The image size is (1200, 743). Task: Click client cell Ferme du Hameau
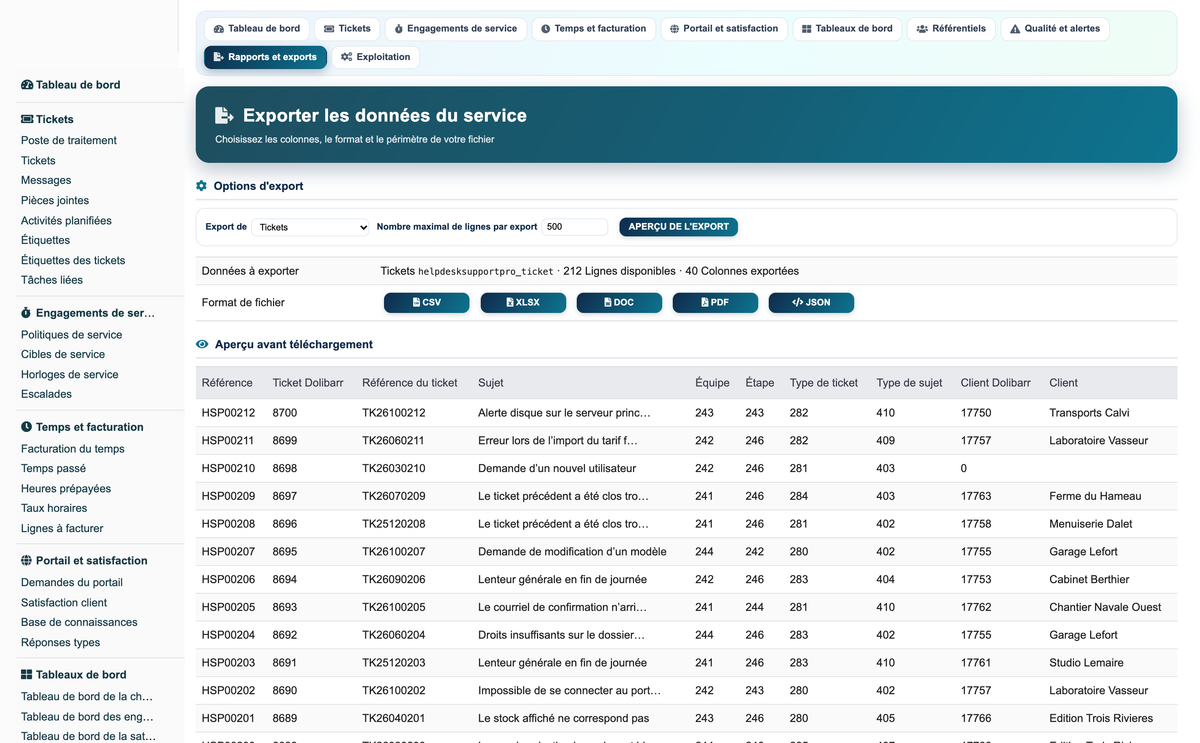[1095, 496]
